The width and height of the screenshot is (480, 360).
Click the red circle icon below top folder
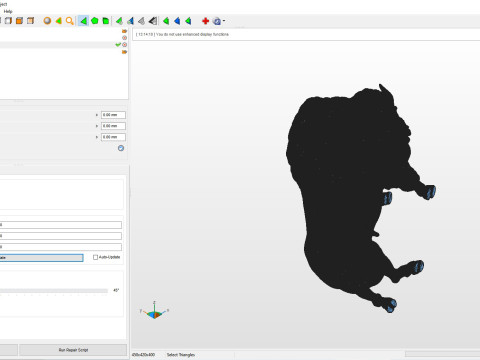pos(124,38)
